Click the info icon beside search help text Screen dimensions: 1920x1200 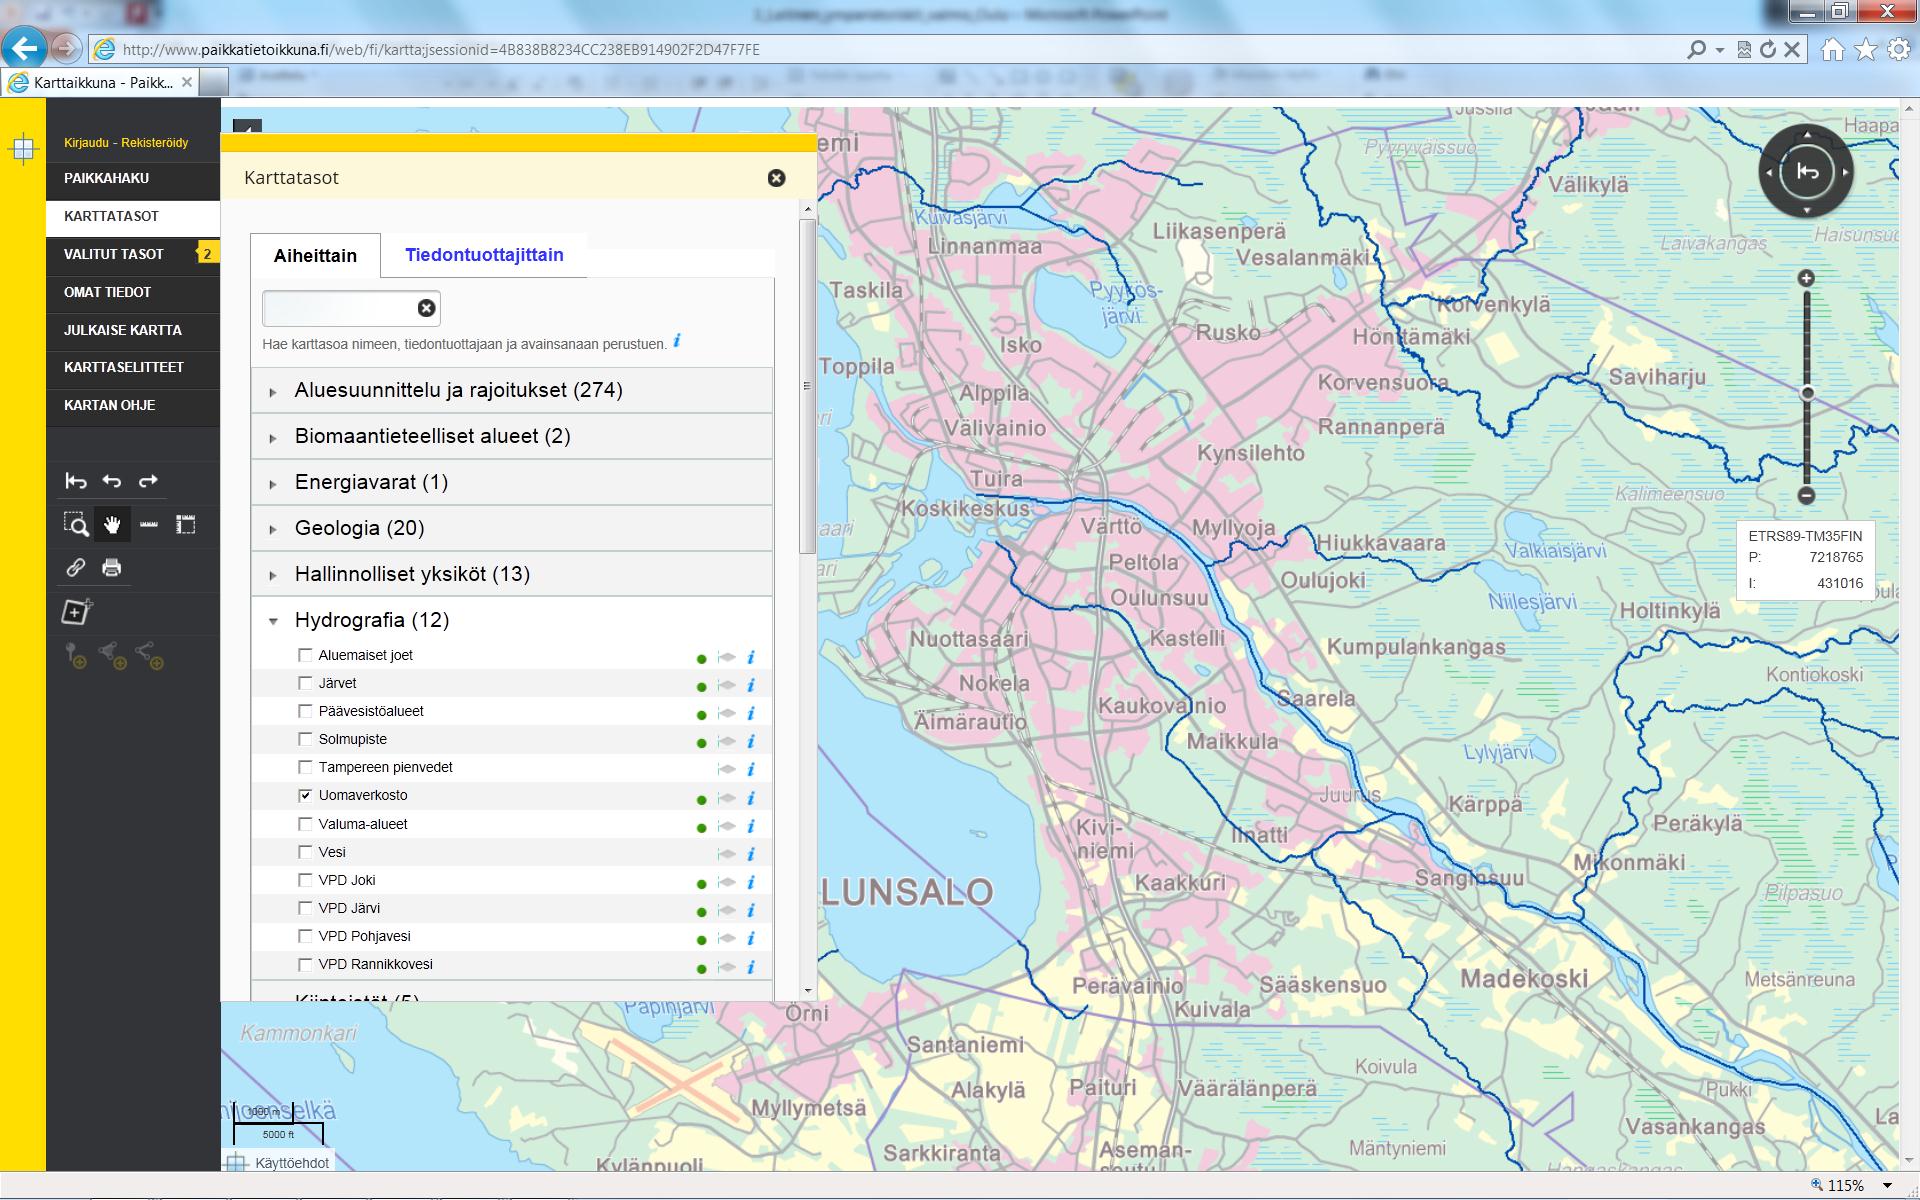click(677, 341)
